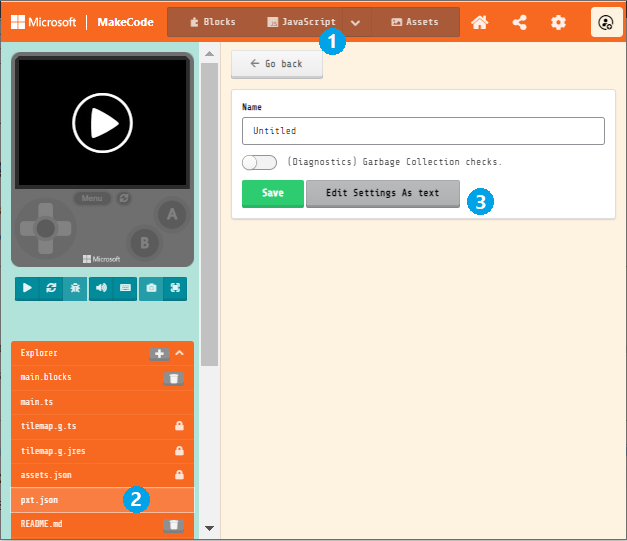Start the simulator with the large play button
627x541 pixels.
click(102, 123)
